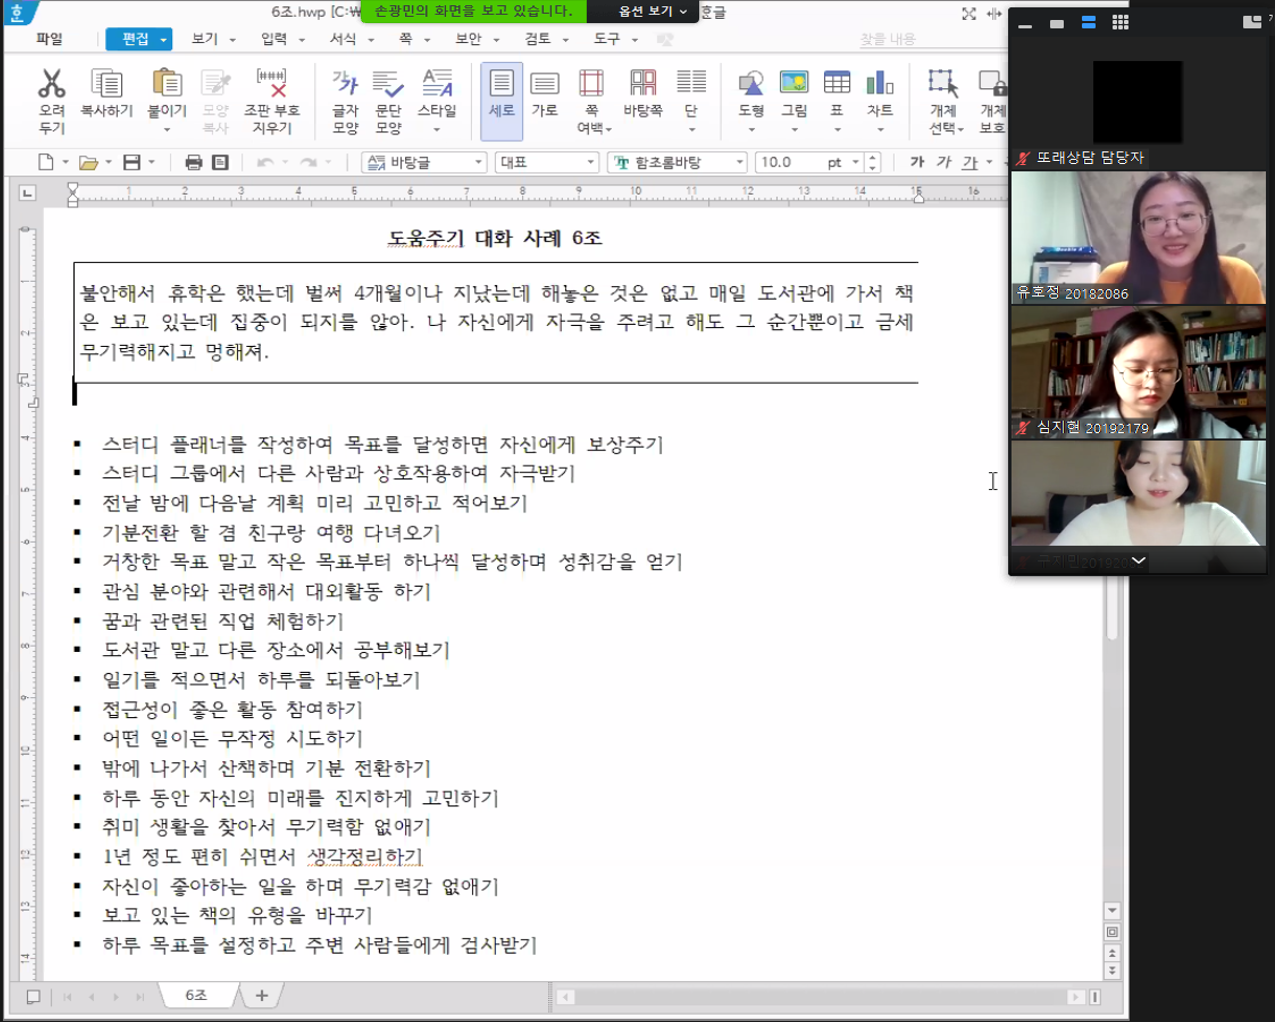Open the 파일 menu
The width and height of the screenshot is (1275, 1022).
point(49,39)
